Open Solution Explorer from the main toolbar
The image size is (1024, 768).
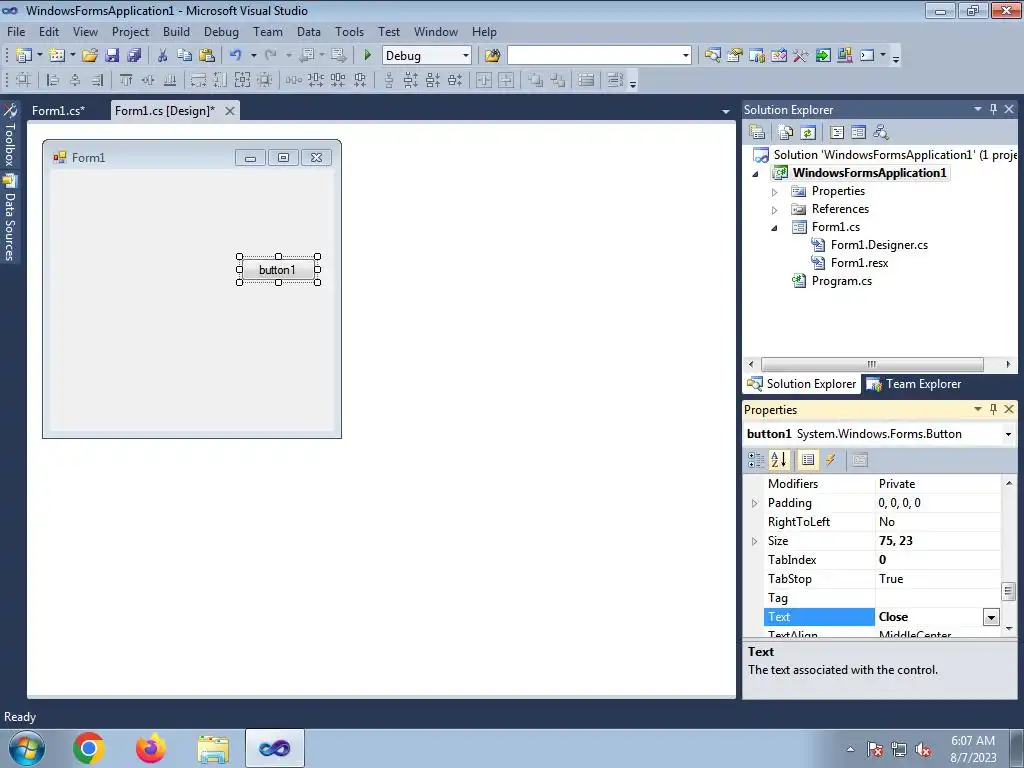(x=712, y=56)
